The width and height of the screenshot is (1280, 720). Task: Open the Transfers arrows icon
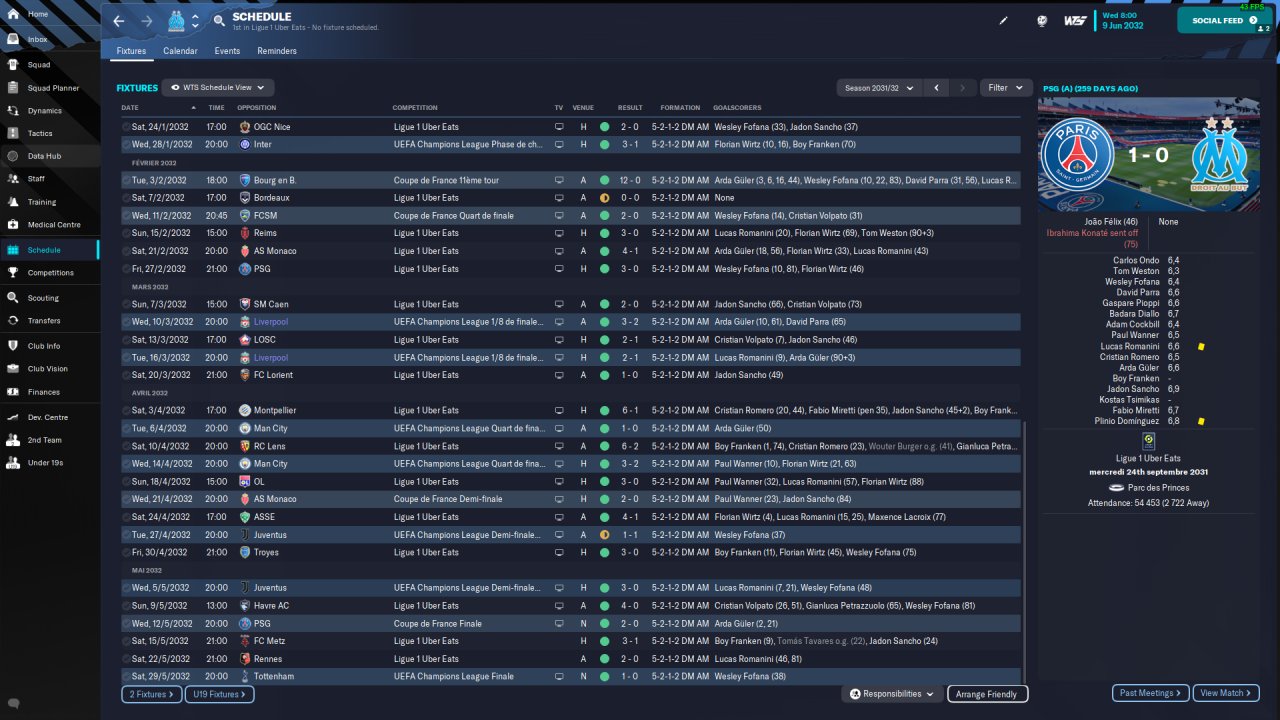[x=13, y=321]
